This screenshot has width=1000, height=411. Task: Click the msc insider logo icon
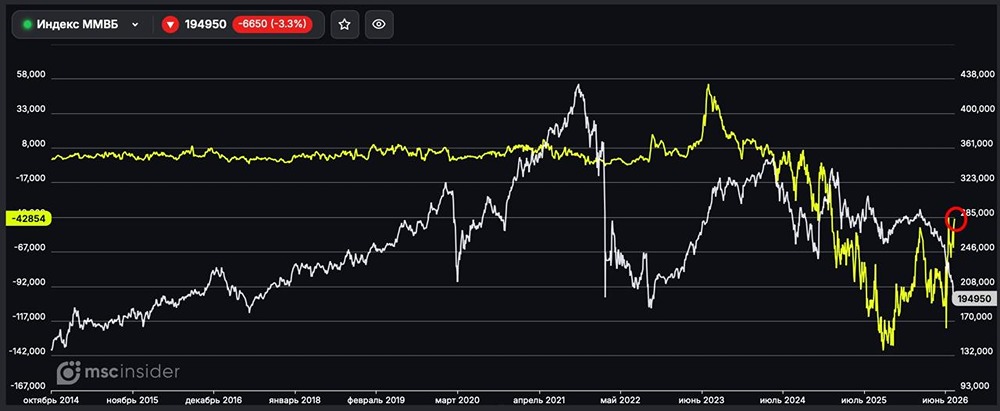tap(69, 372)
